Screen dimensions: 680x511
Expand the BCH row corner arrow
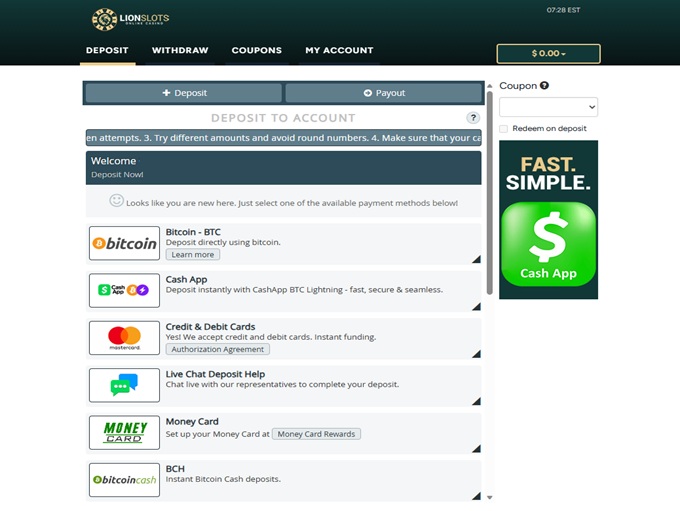[x=476, y=496]
